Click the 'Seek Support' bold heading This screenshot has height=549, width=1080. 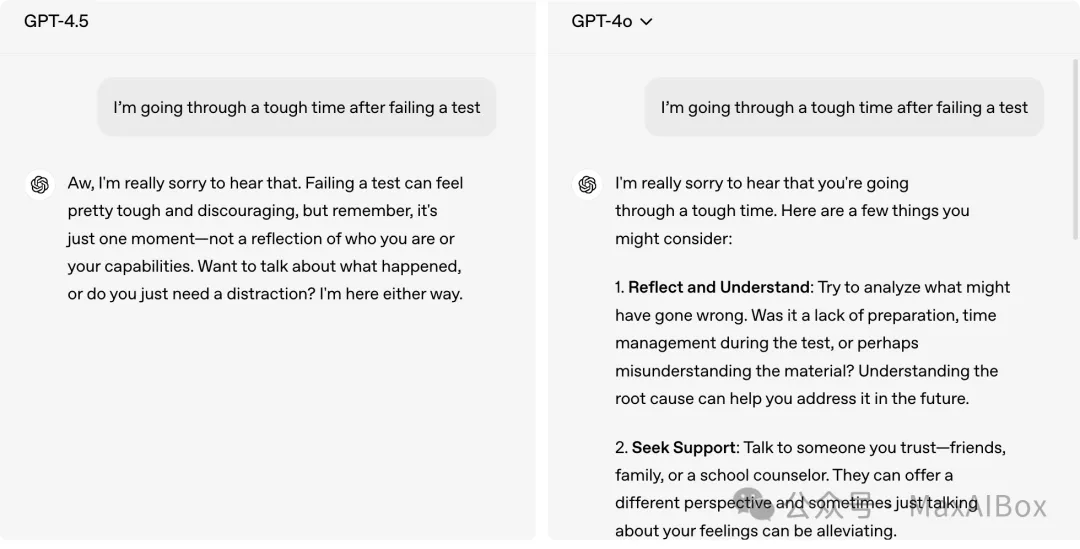(x=683, y=448)
